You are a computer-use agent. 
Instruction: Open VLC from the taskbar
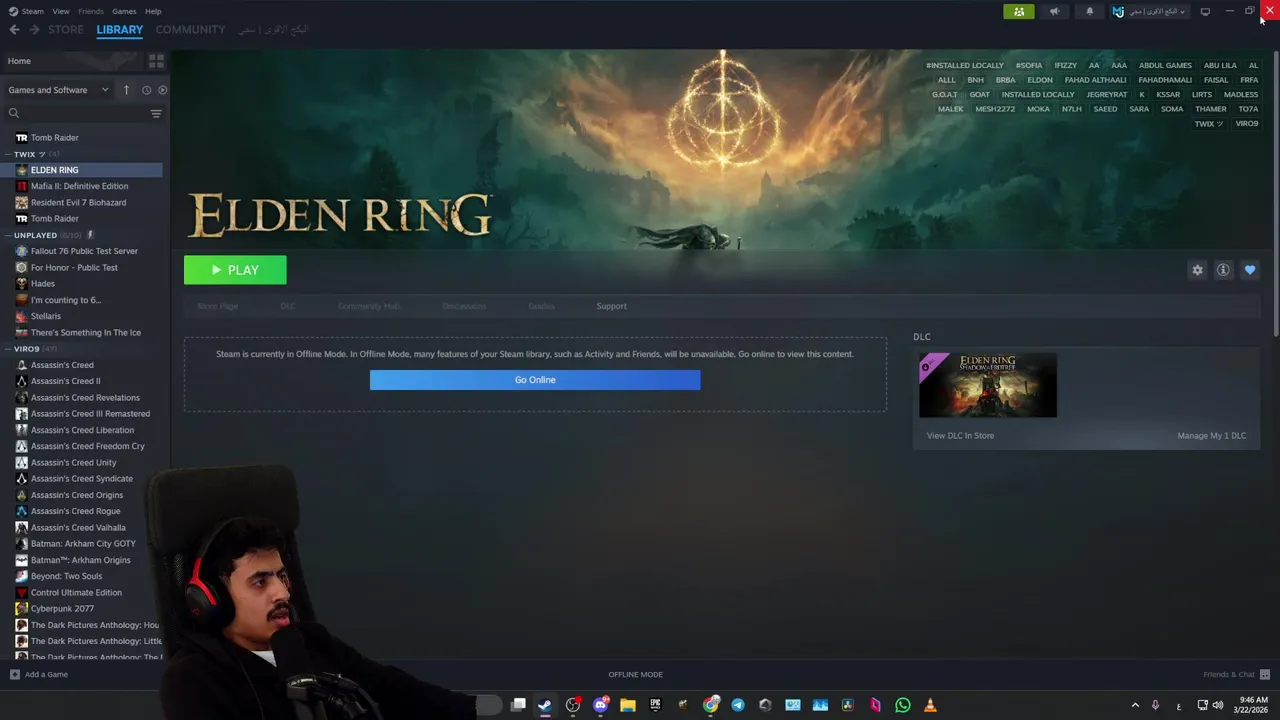click(930, 705)
